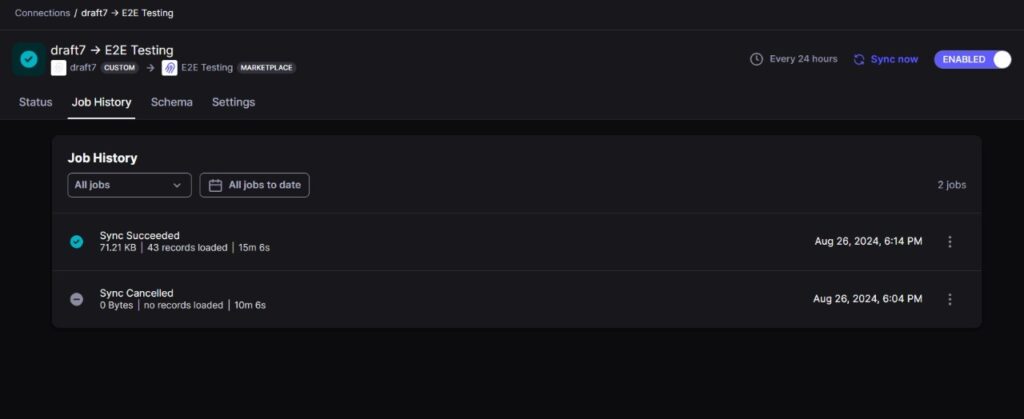Navigate to Connections breadcrumb link
This screenshot has width=1024, height=419.
click(42, 13)
